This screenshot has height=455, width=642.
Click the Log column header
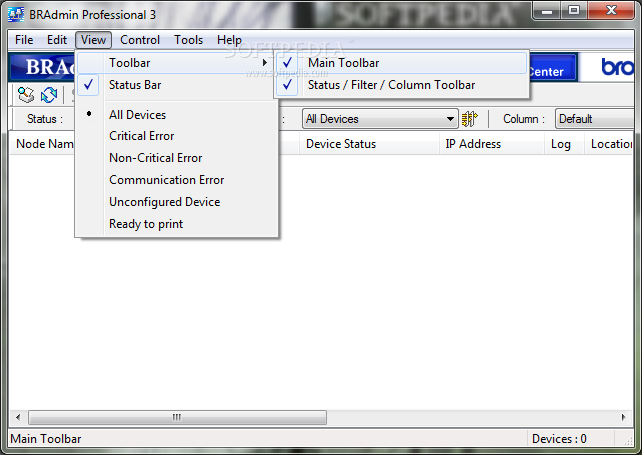[565, 144]
